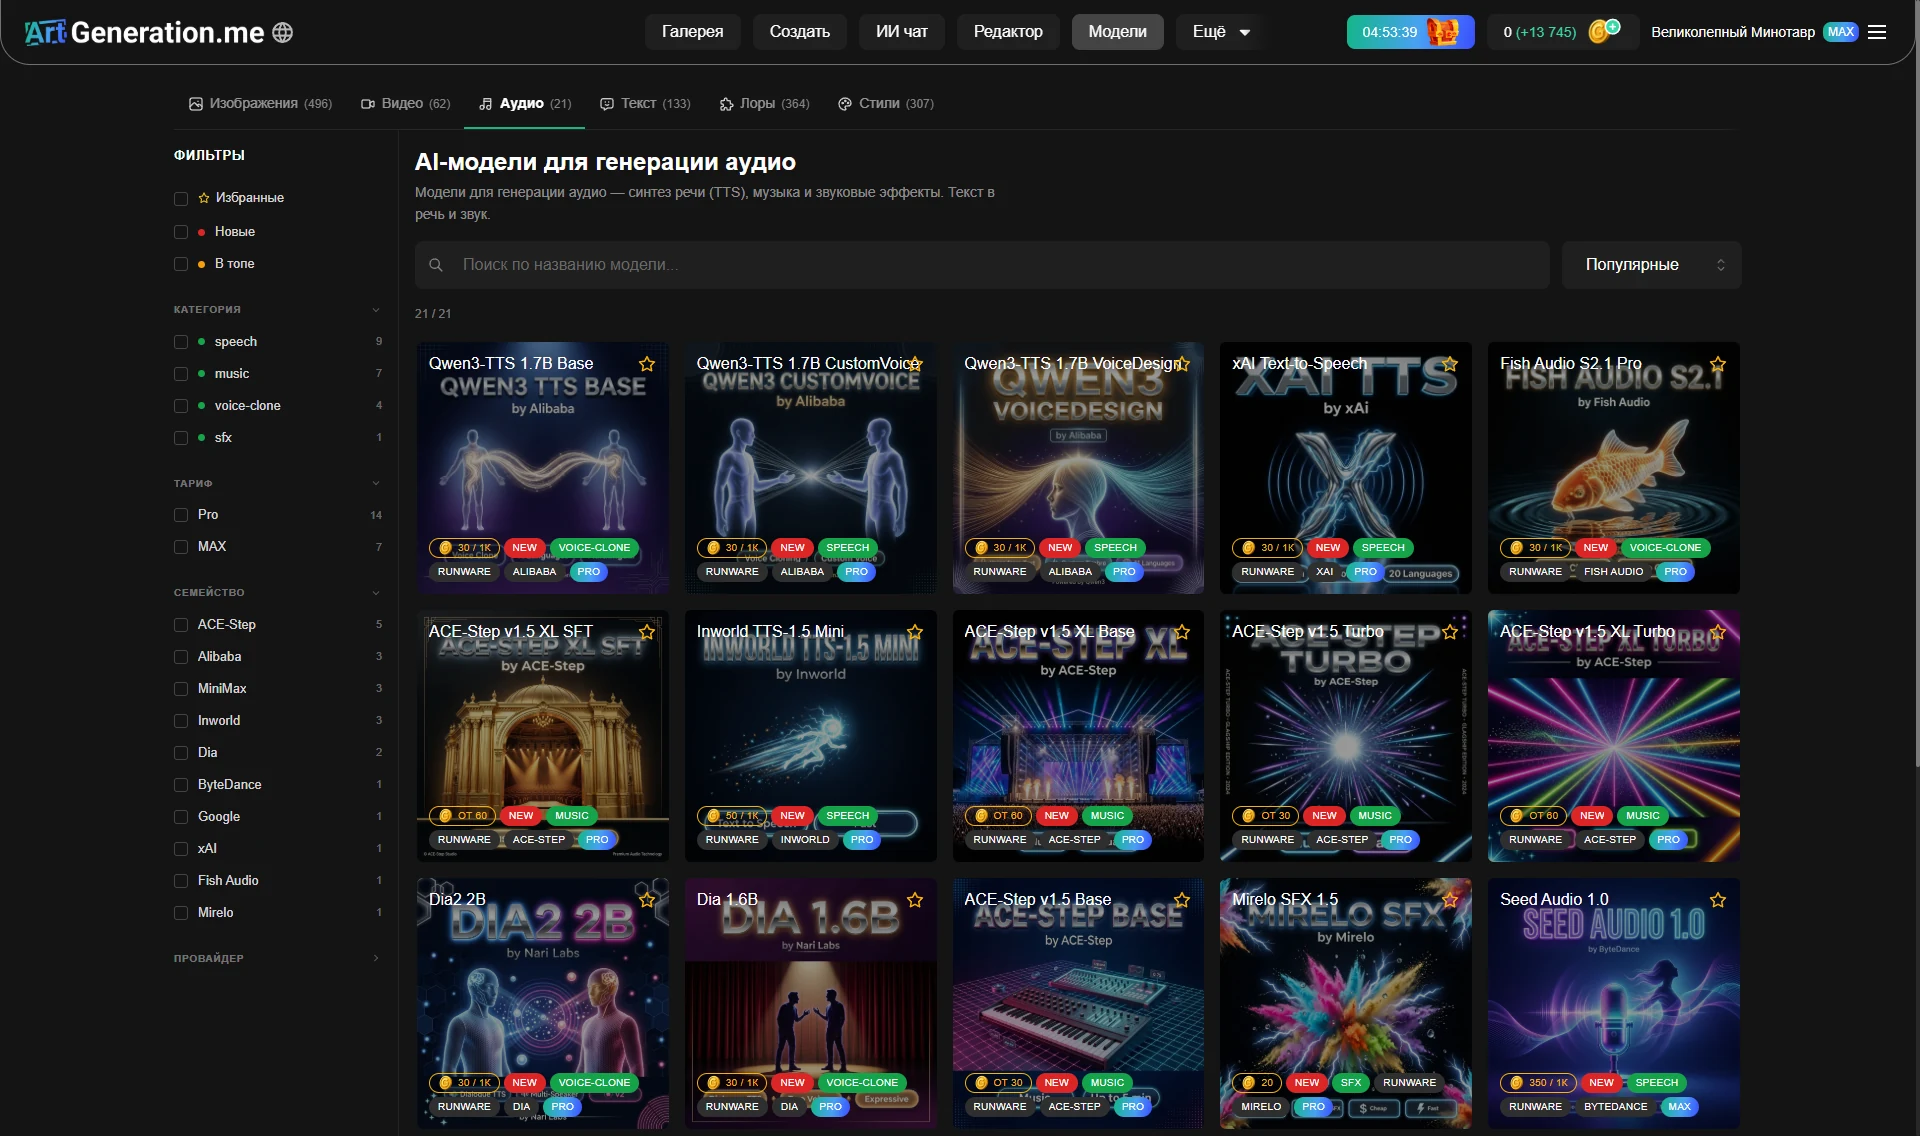Check the ACE-Step family checkbox

coord(181,625)
